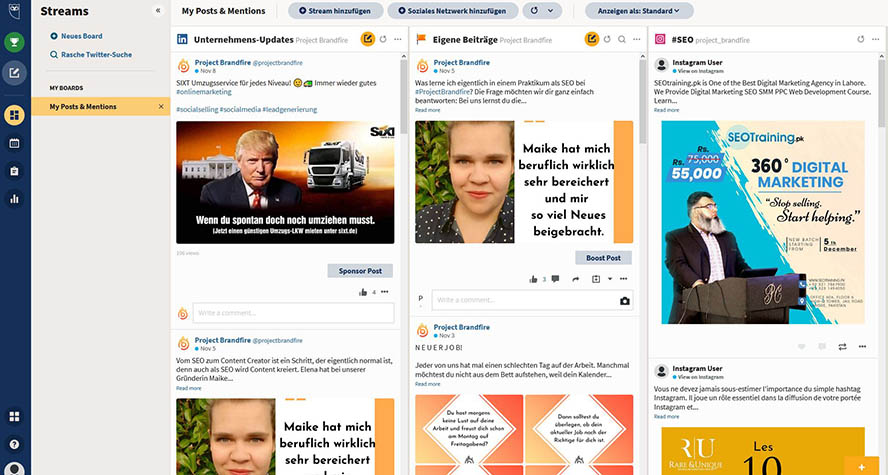Screen dimensions: 888x475
Task: Click the #socialselling hashtag
Action: pos(197,109)
